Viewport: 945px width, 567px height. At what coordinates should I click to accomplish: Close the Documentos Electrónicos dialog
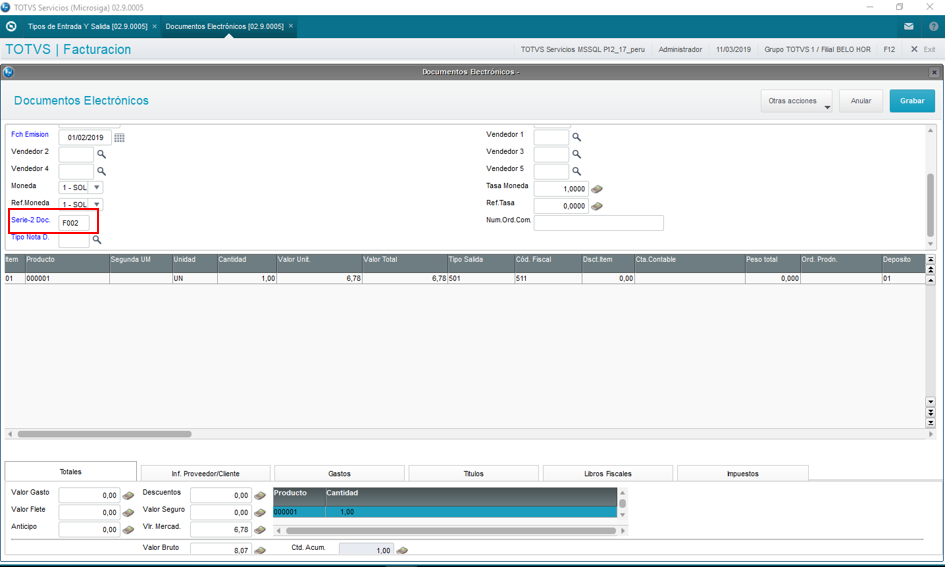pos(934,72)
